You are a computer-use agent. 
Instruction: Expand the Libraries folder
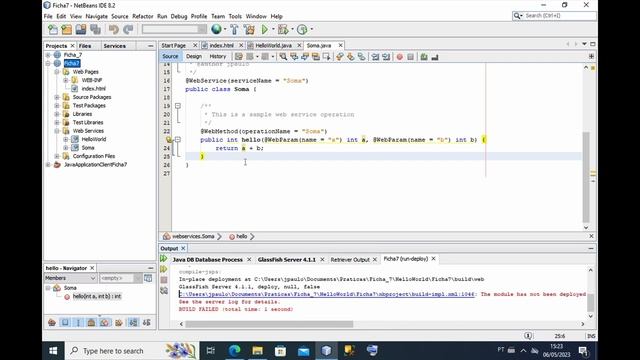click(57, 114)
